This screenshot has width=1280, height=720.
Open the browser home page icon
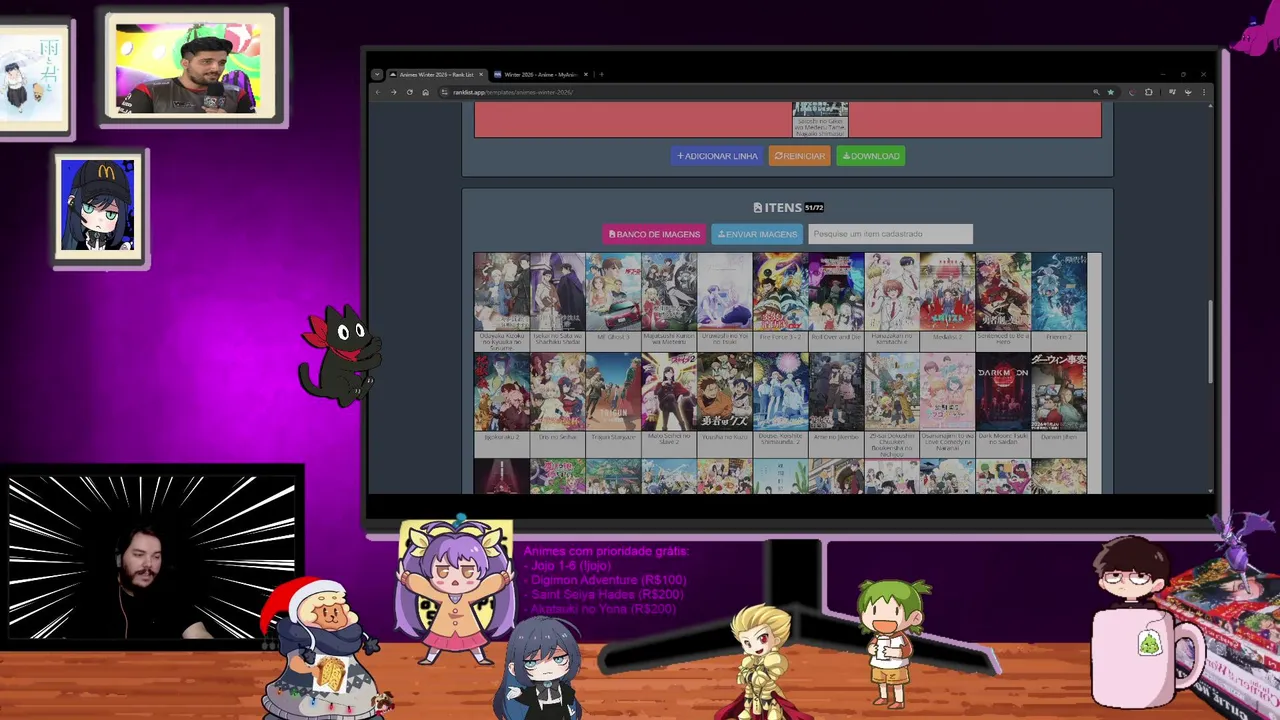pyautogui.click(x=425, y=92)
